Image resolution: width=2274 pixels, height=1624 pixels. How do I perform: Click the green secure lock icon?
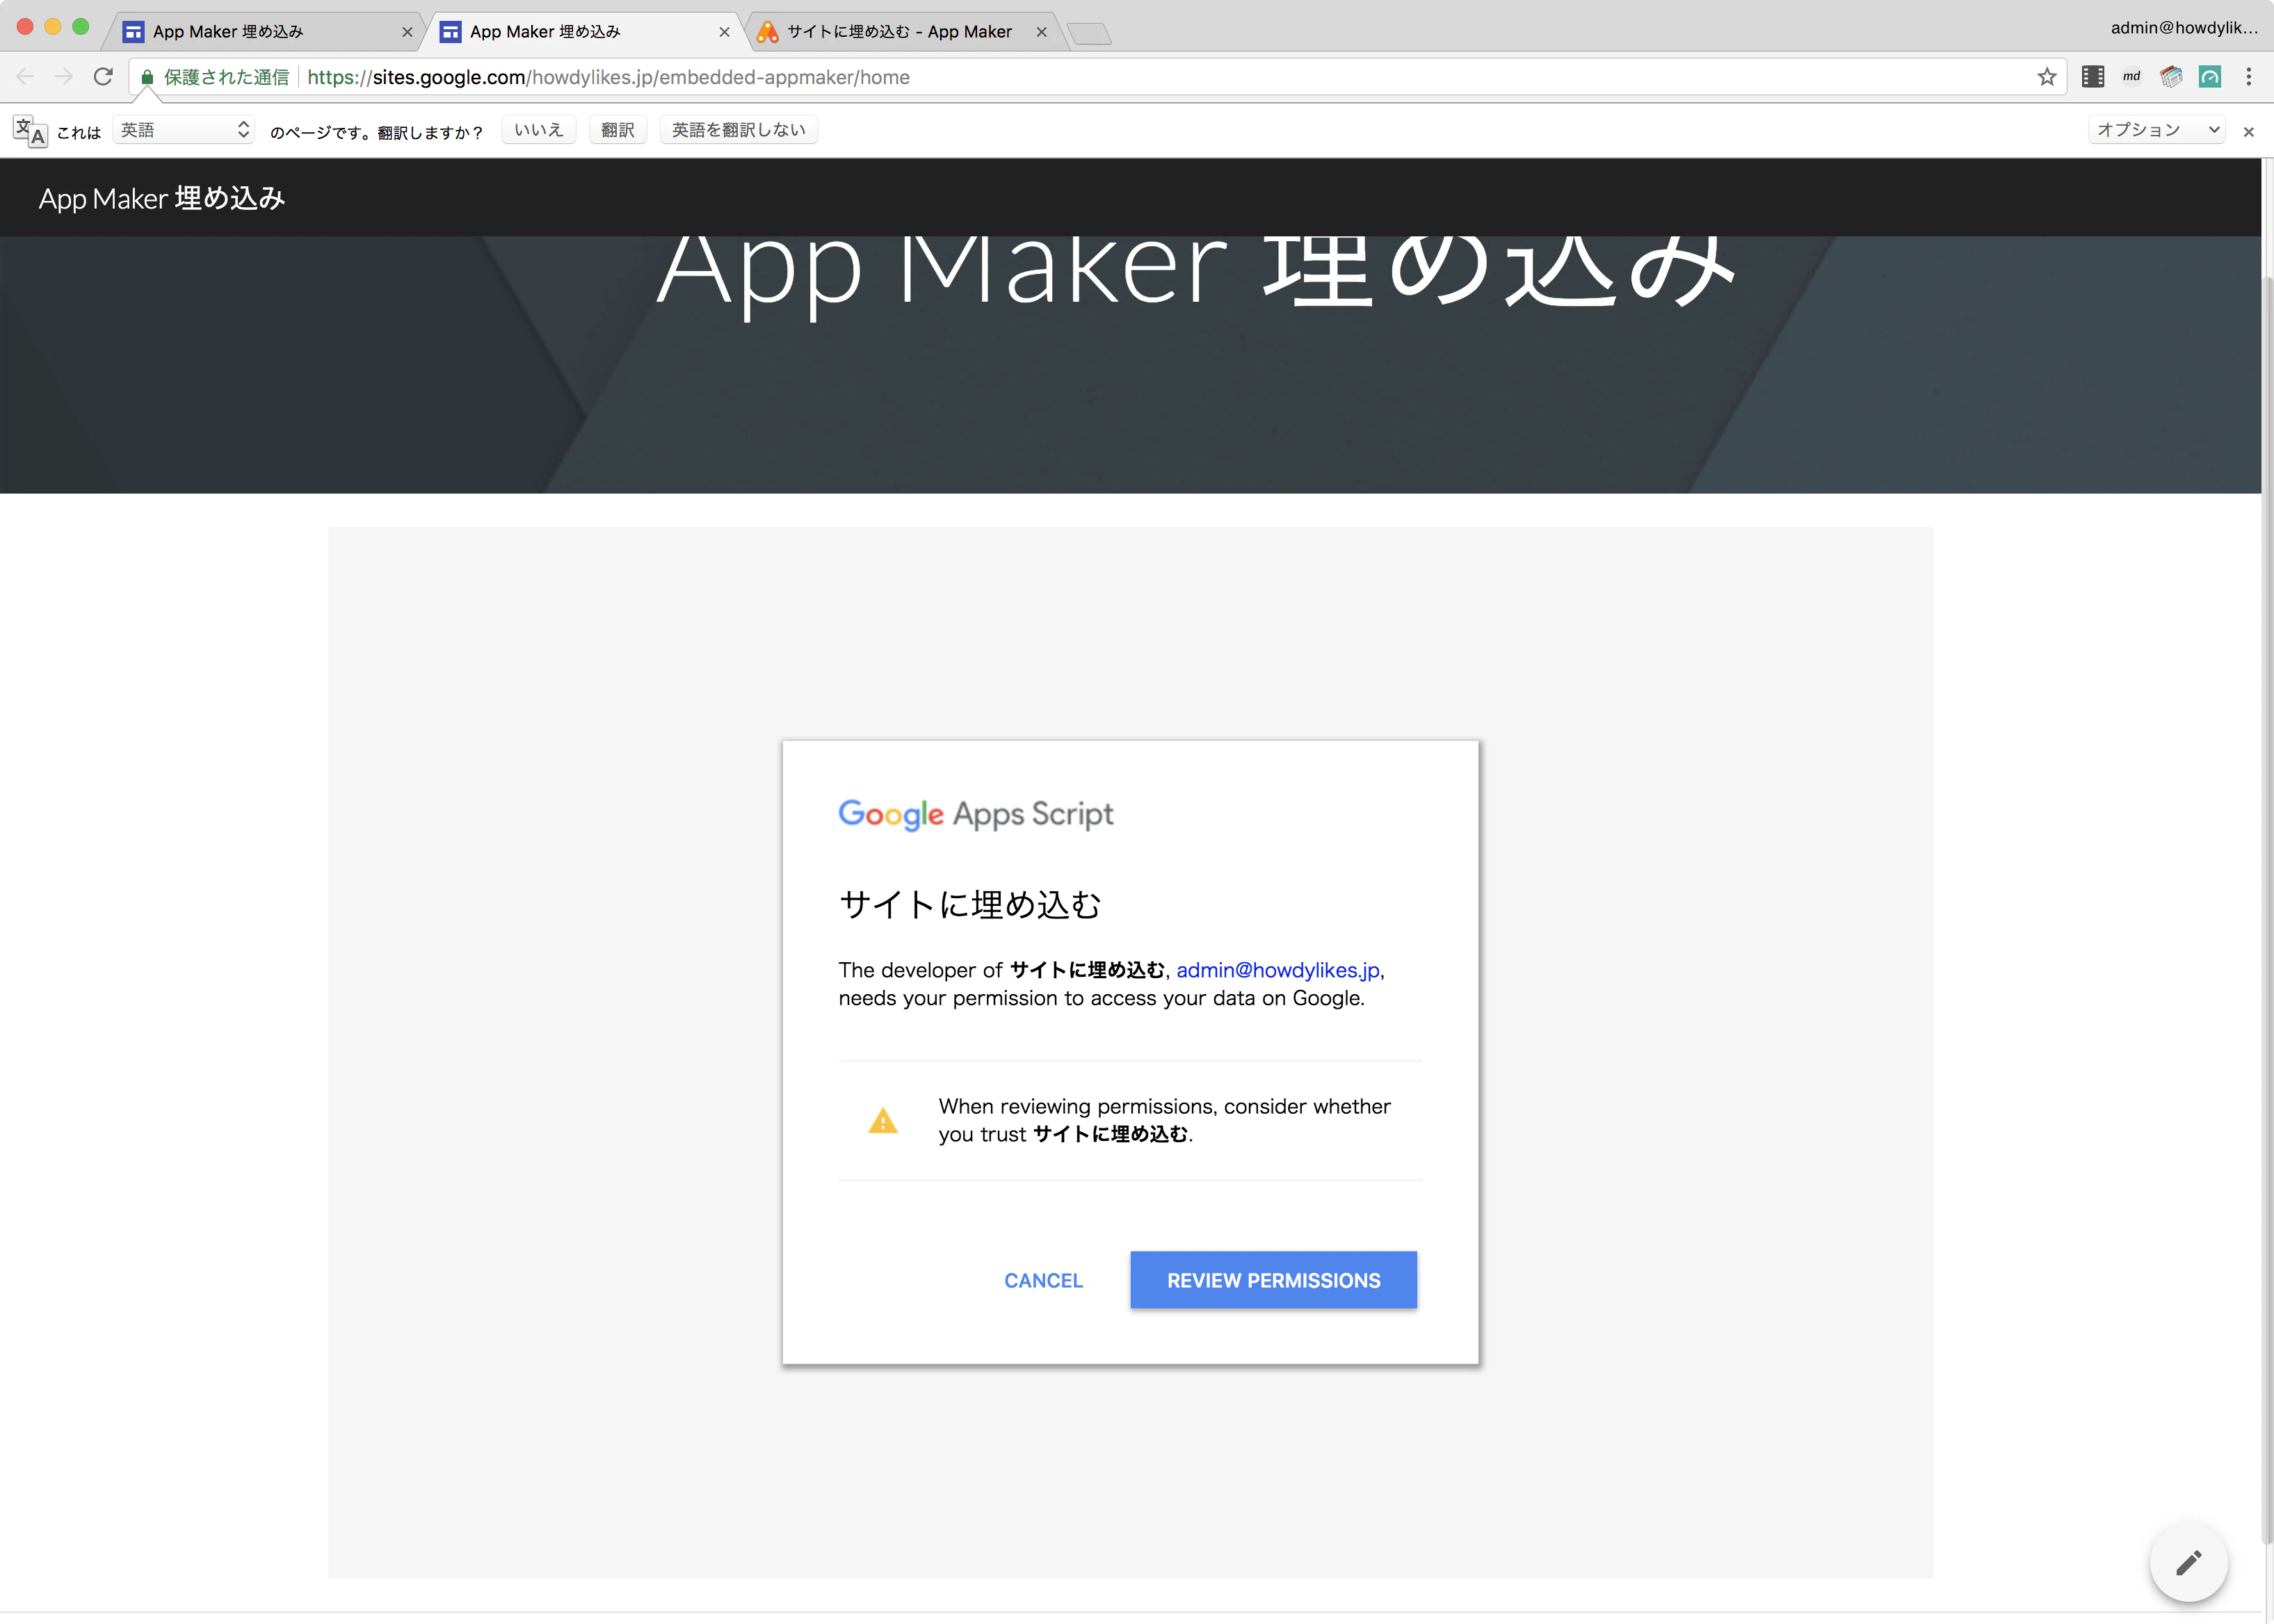147,77
